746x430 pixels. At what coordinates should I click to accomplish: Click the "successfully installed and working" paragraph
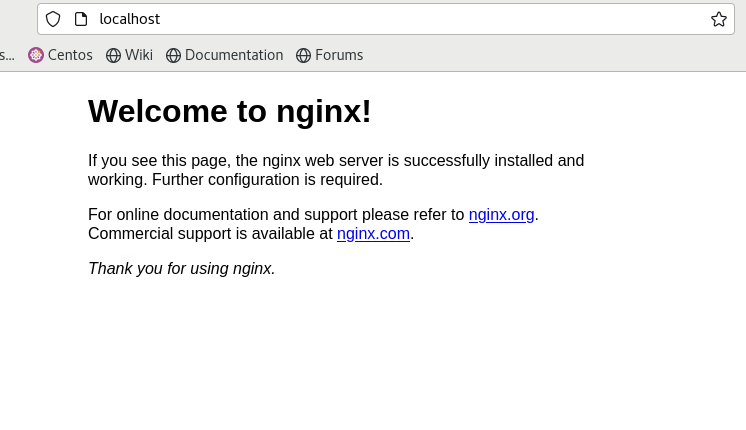[336, 170]
